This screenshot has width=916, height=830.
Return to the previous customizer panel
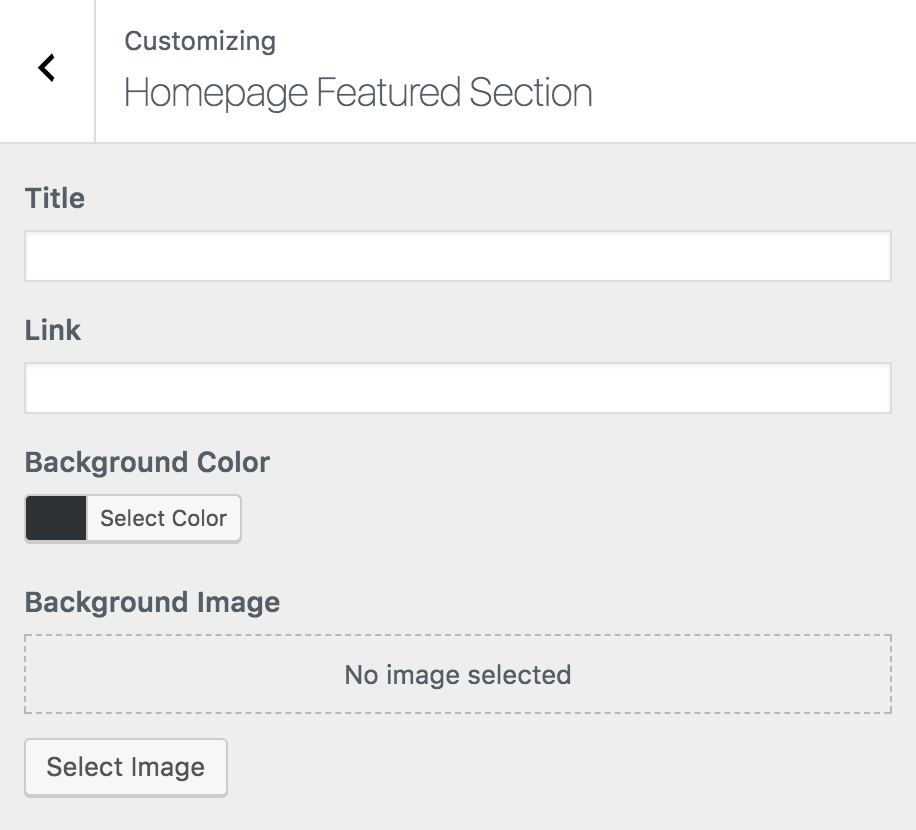click(47, 68)
